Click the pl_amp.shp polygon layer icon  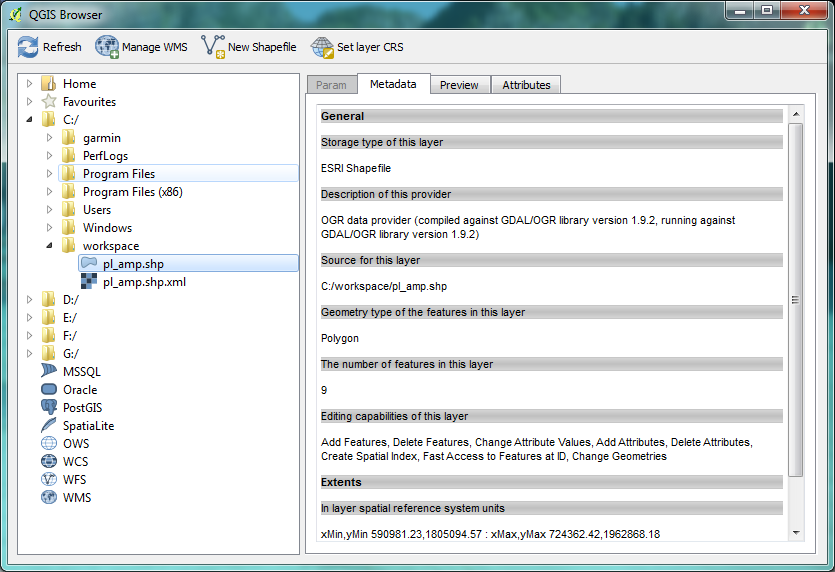coord(89,263)
